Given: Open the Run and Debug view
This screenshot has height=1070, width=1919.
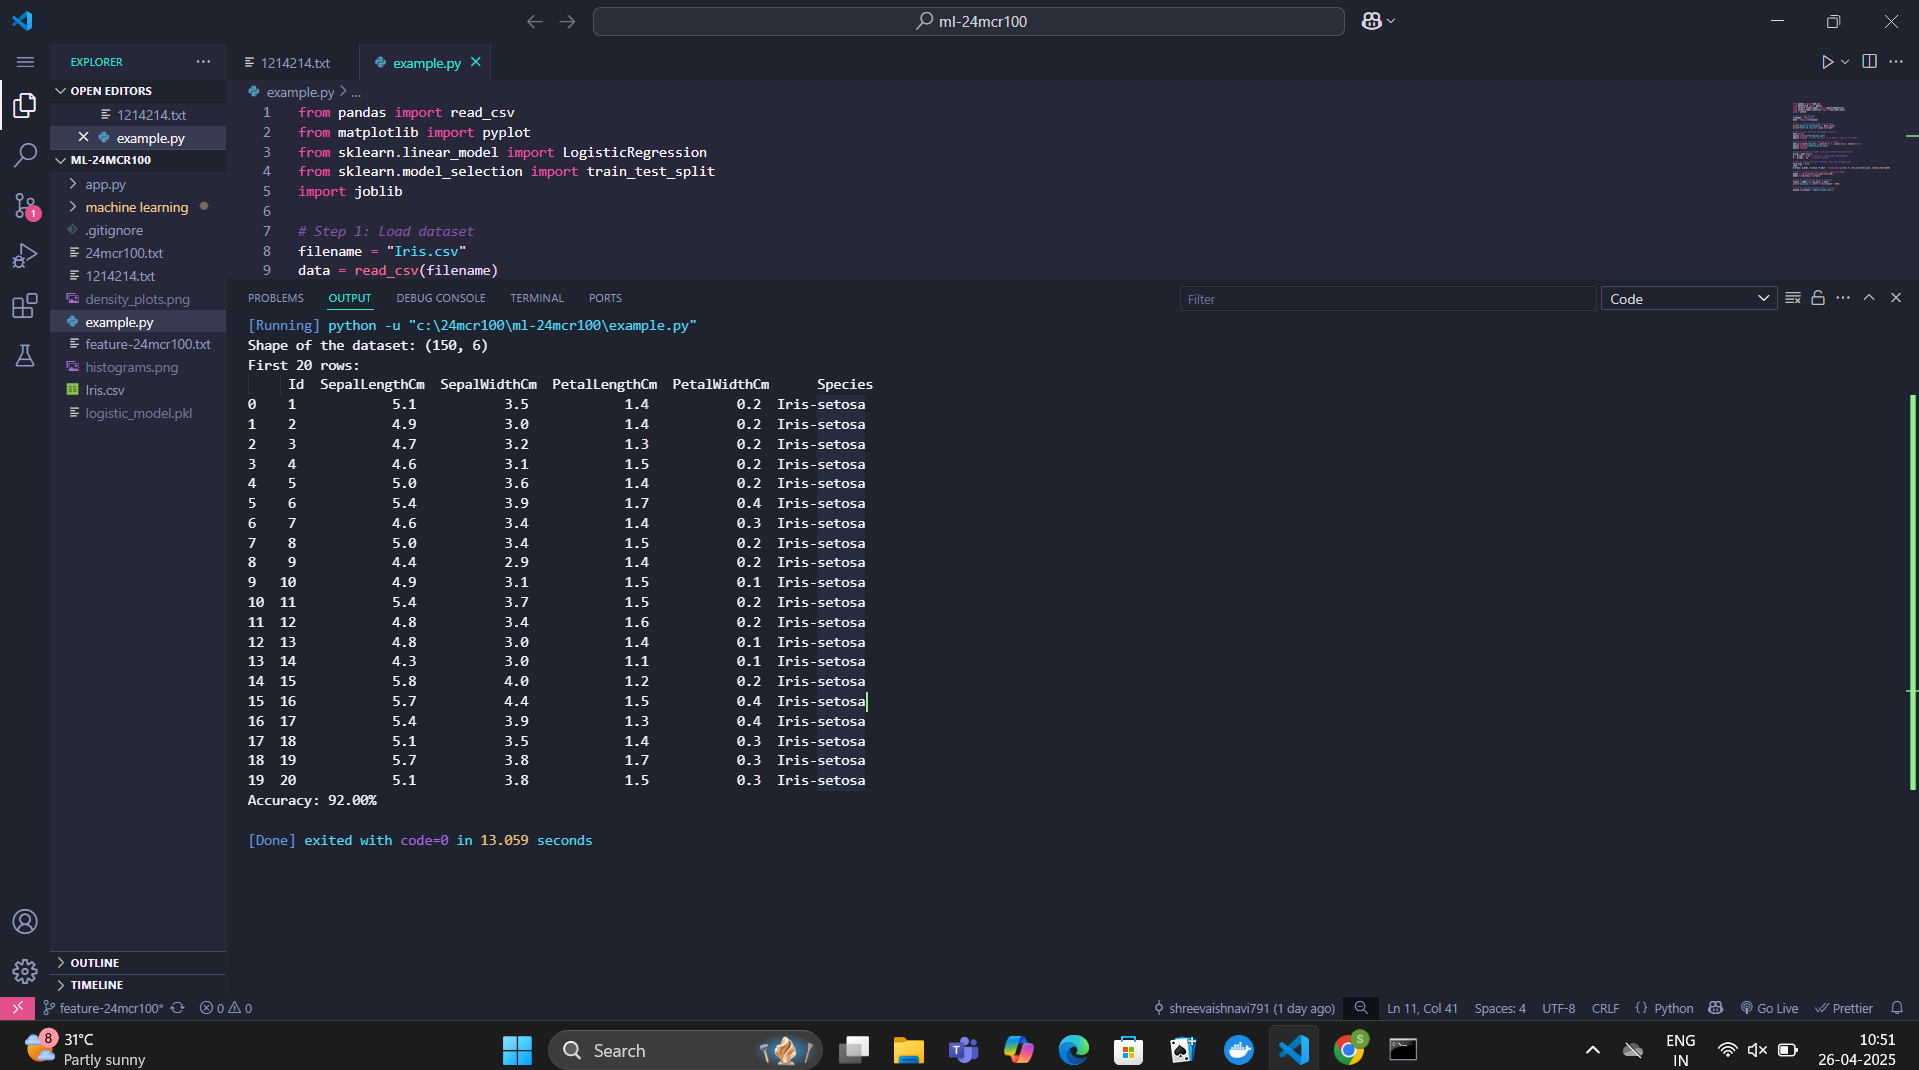Looking at the screenshot, I should 25,256.
